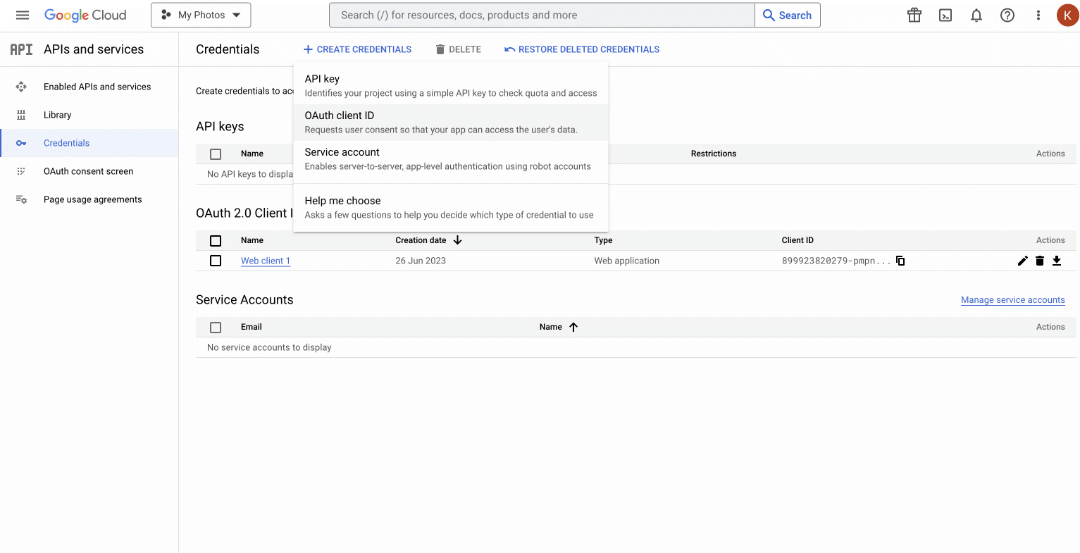Click the Web application type cell
The width and height of the screenshot is (1080, 553).
pos(627,261)
